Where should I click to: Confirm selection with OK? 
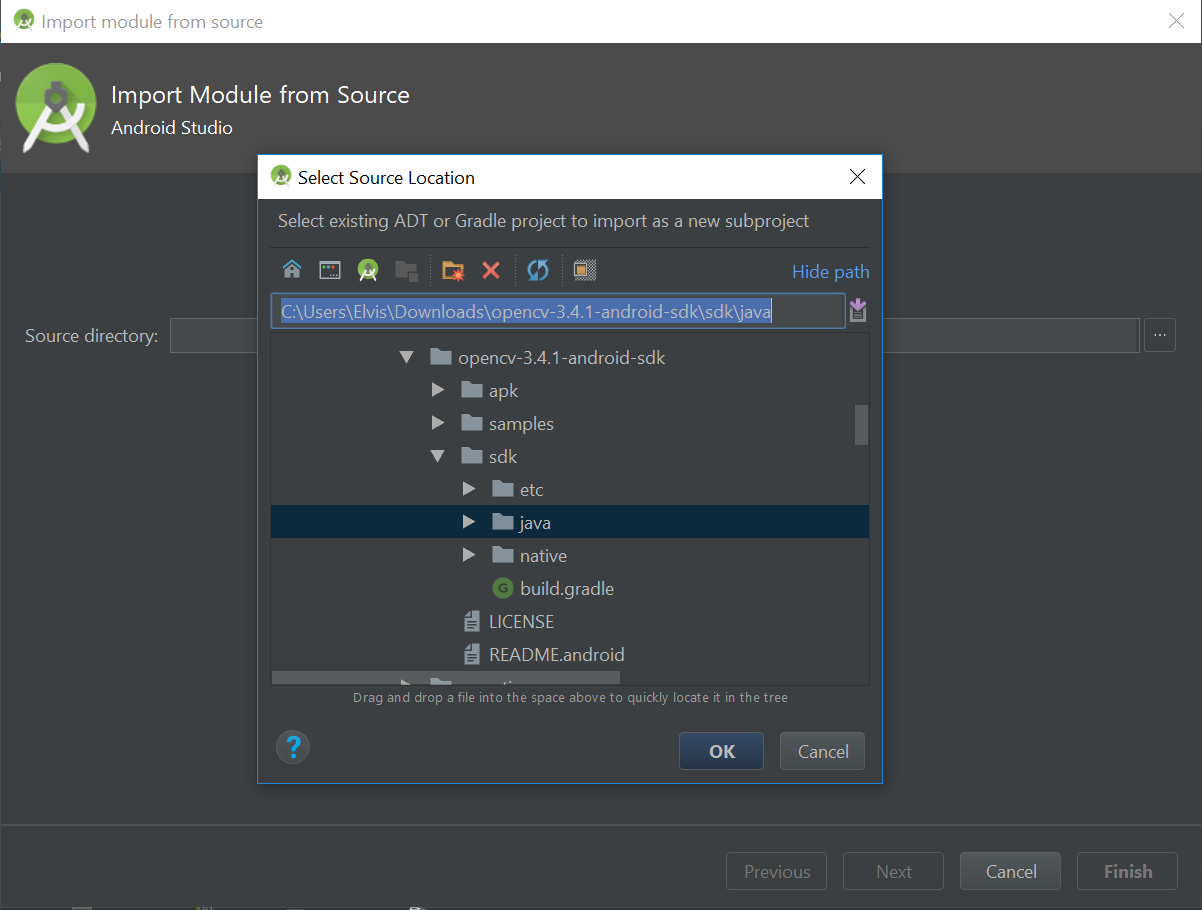pyautogui.click(x=721, y=750)
